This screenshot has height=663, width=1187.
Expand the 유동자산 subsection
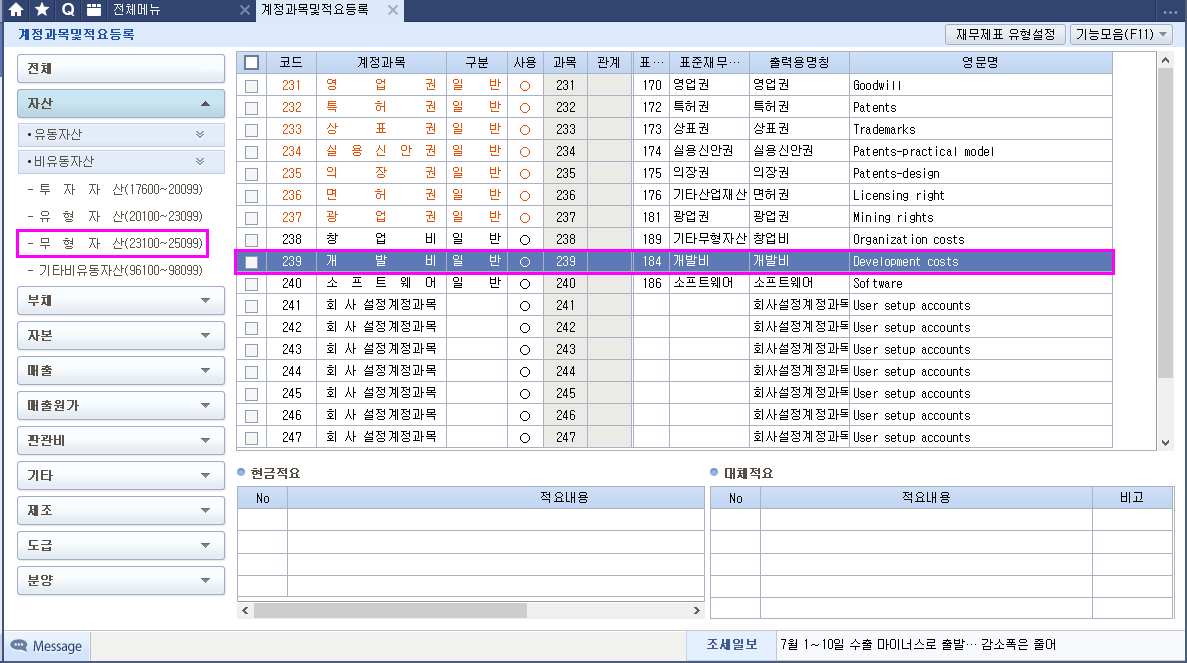[x=121, y=134]
